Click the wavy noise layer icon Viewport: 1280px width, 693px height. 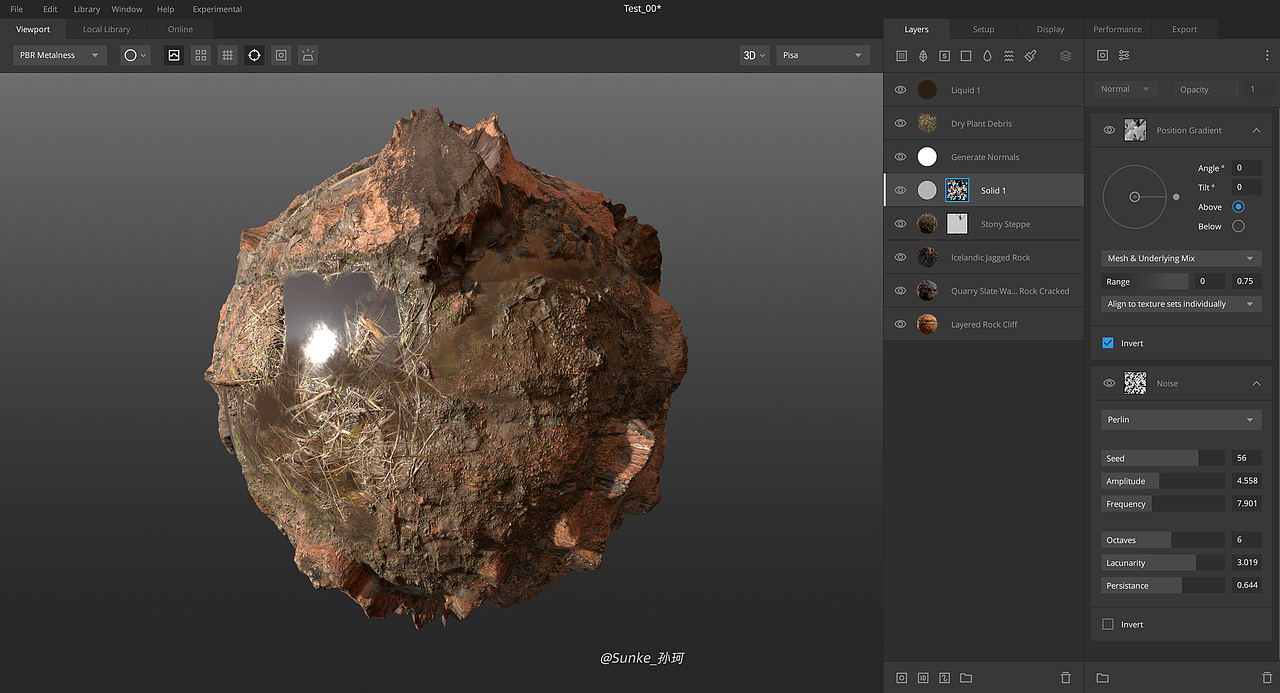click(1008, 56)
